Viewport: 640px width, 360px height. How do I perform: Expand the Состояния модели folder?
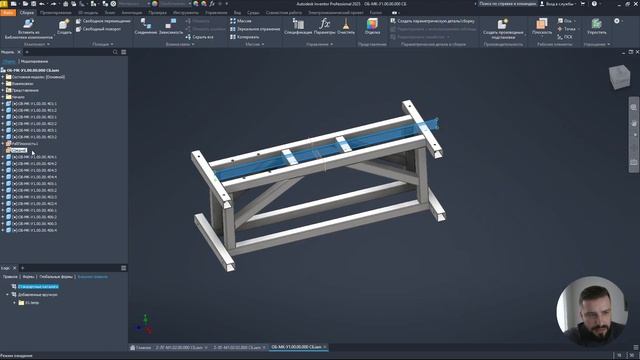tap(3, 77)
